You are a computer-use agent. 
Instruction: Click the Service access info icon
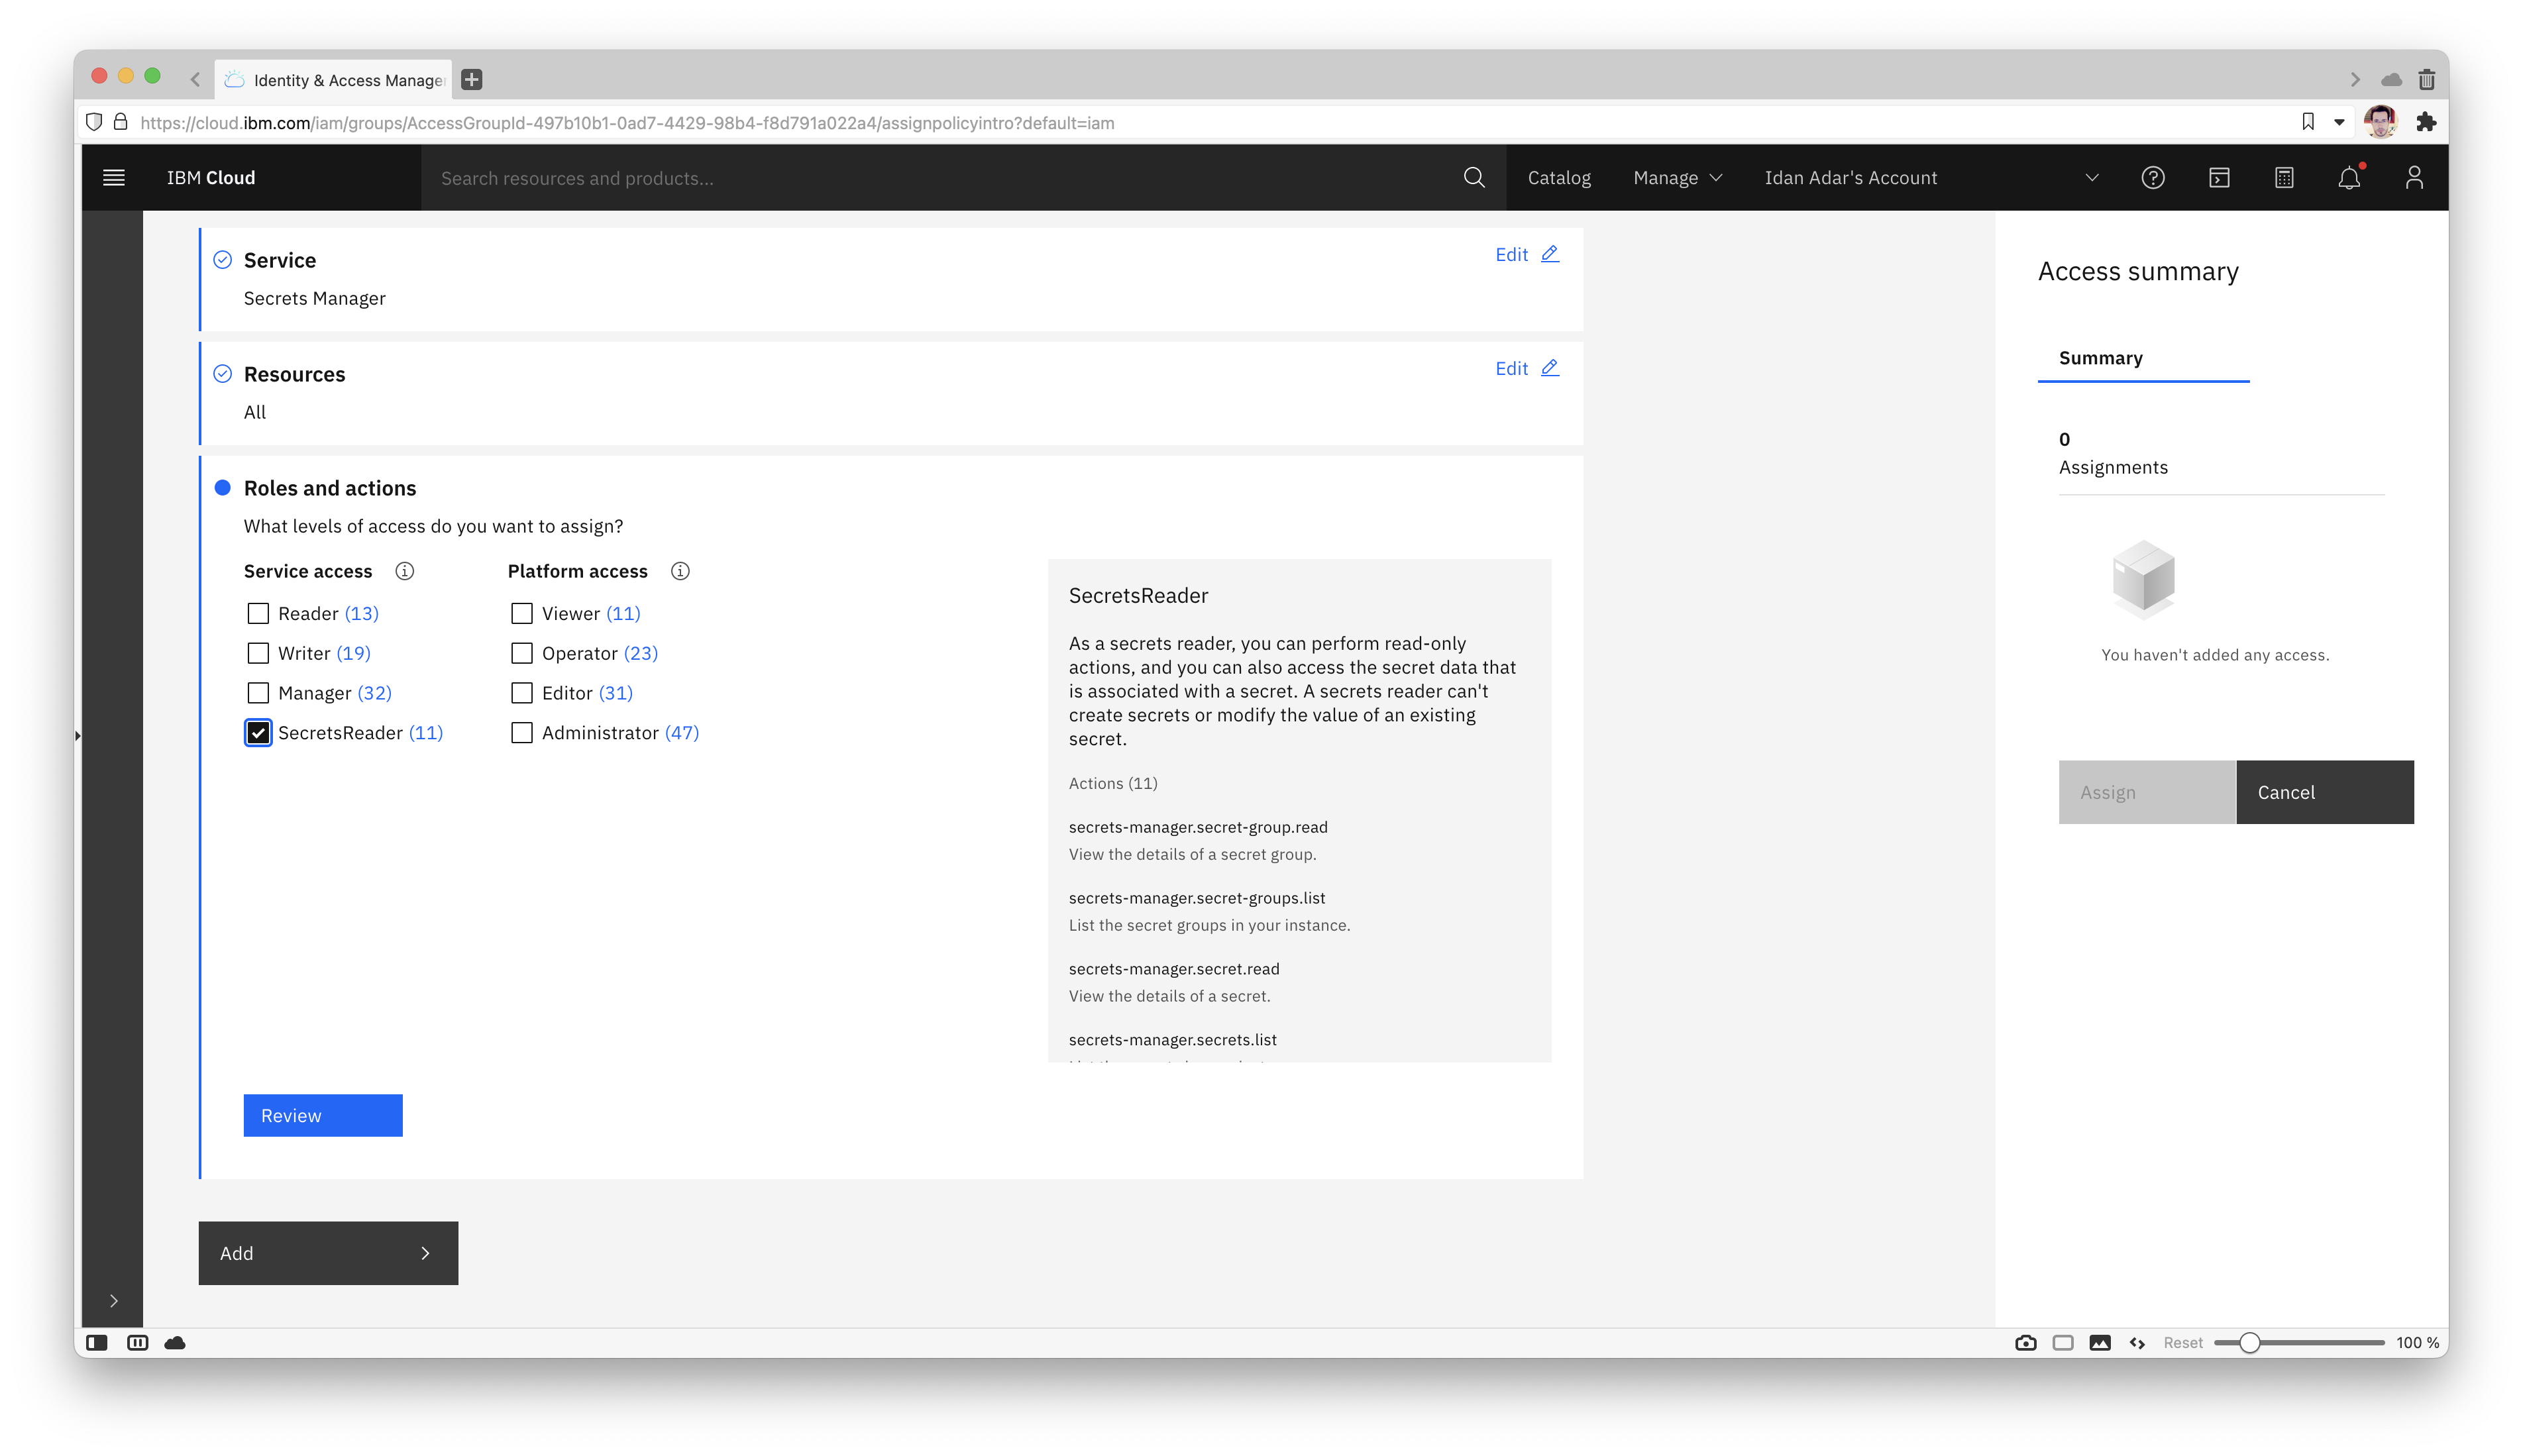point(404,571)
